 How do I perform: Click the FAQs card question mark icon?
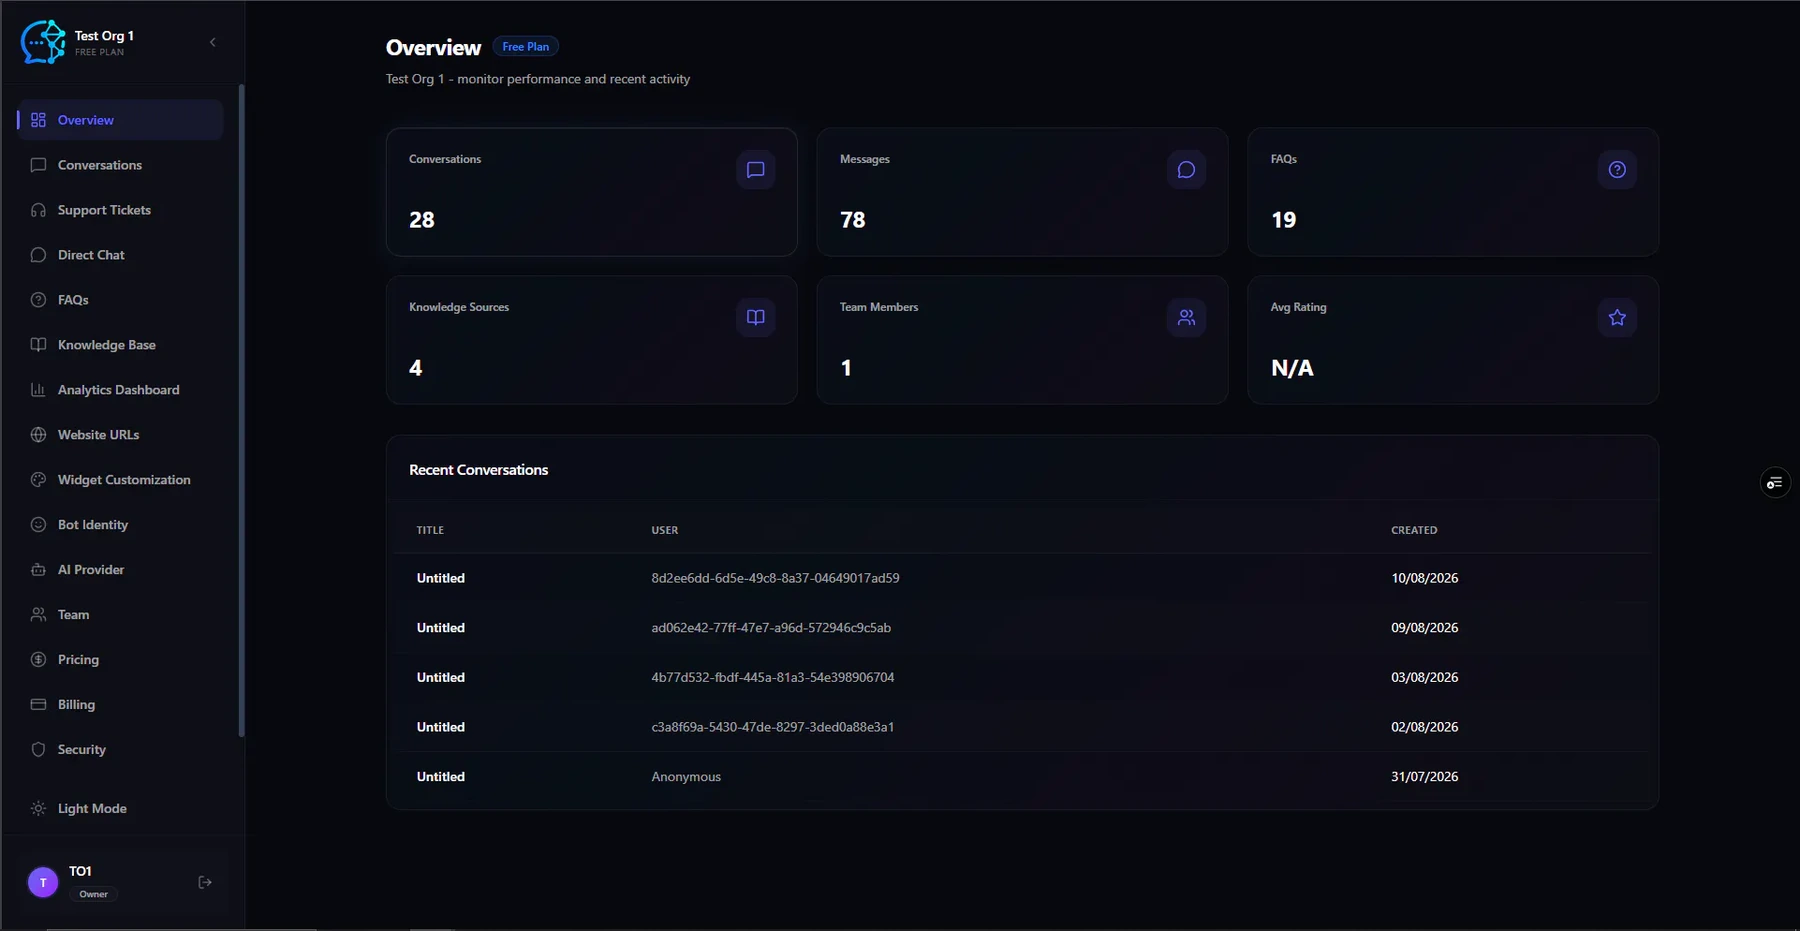coord(1617,170)
